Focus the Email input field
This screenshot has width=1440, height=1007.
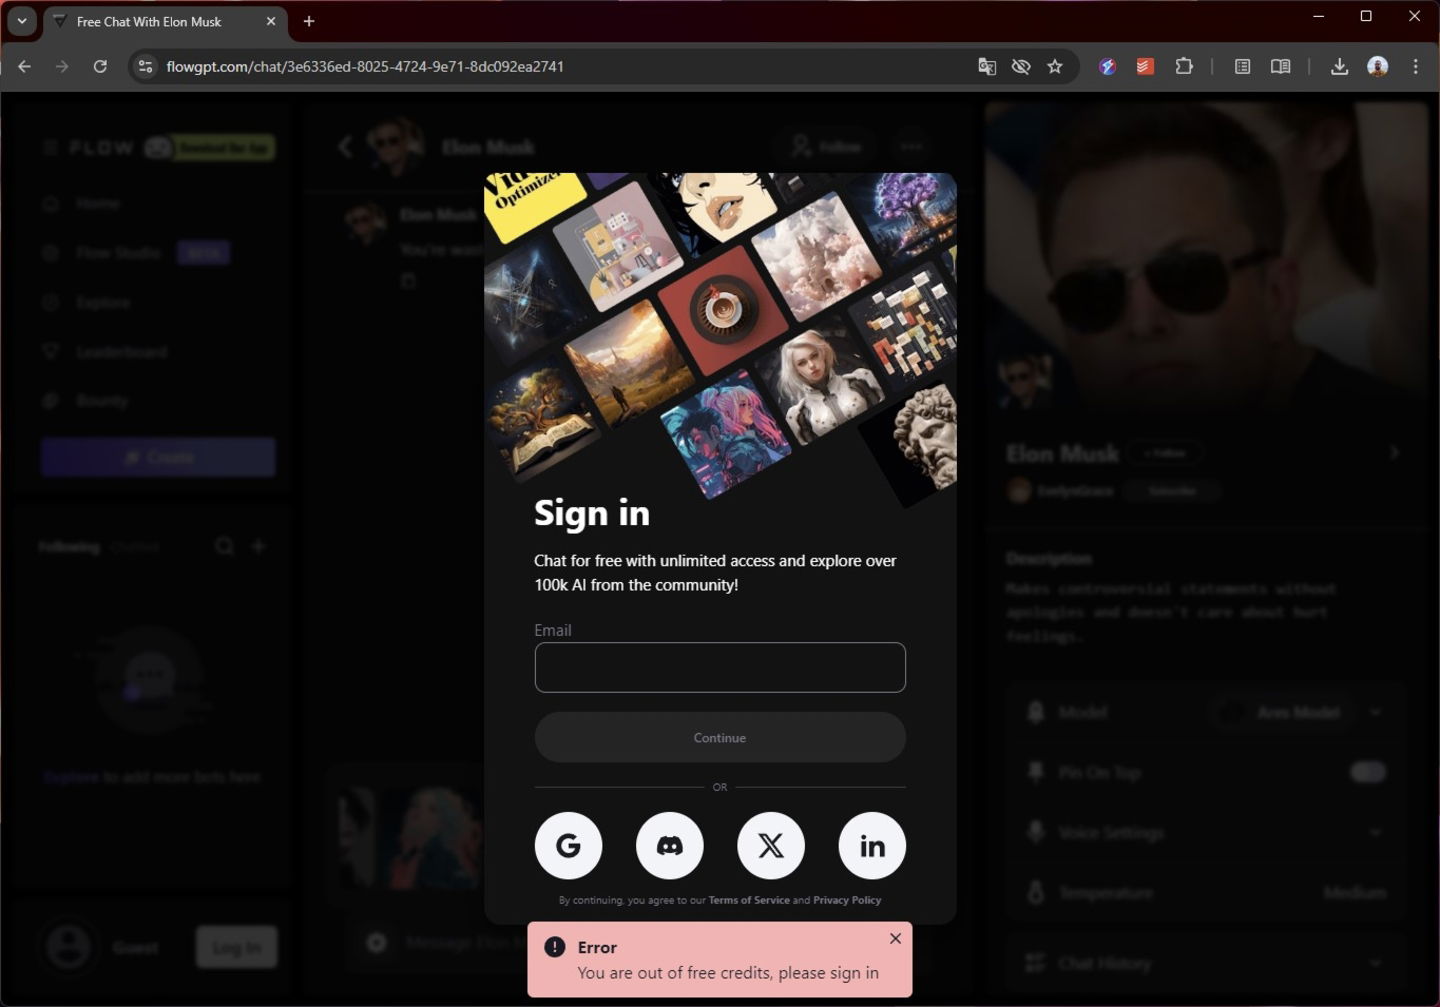pyautogui.click(x=720, y=667)
